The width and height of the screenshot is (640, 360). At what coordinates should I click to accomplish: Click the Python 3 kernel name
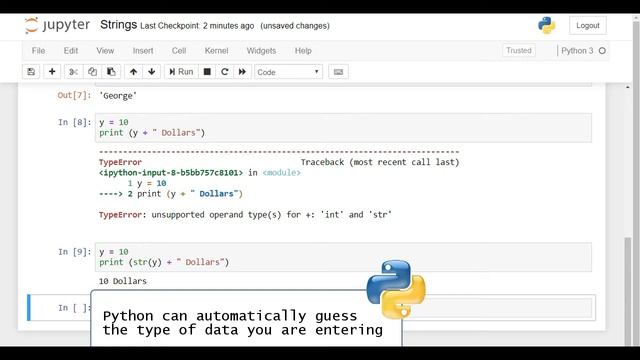coord(577,51)
